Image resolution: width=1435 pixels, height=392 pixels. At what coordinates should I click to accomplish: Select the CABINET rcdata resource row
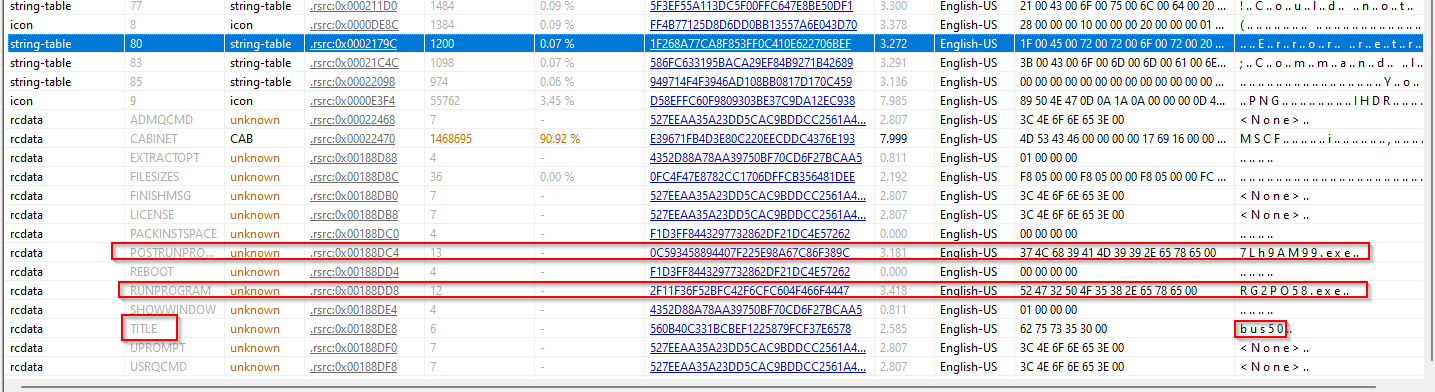click(x=717, y=138)
